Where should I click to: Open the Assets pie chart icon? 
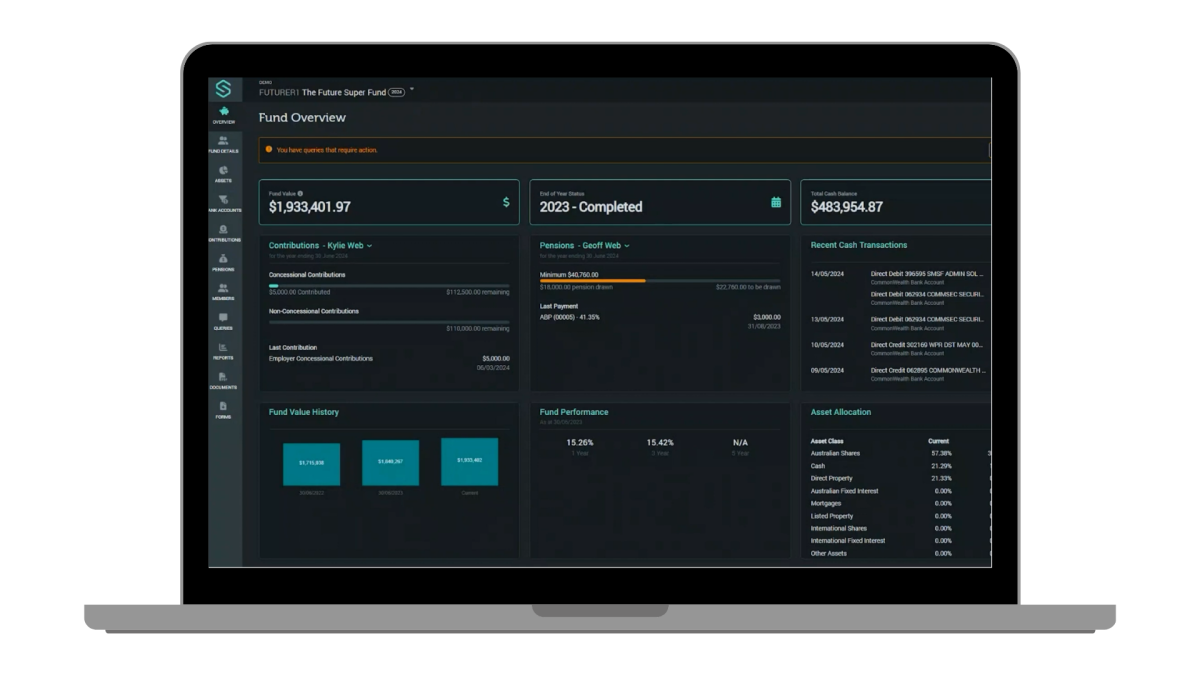tap(223, 171)
